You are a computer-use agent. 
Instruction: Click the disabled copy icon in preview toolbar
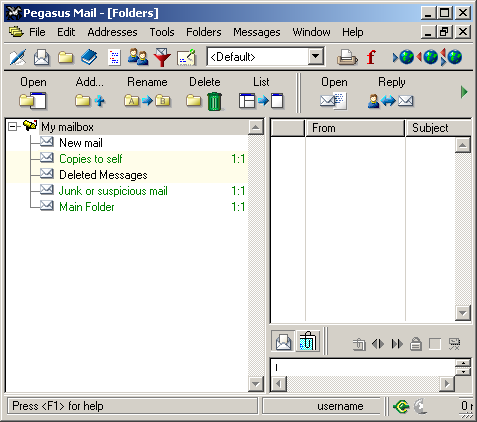tap(359, 344)
